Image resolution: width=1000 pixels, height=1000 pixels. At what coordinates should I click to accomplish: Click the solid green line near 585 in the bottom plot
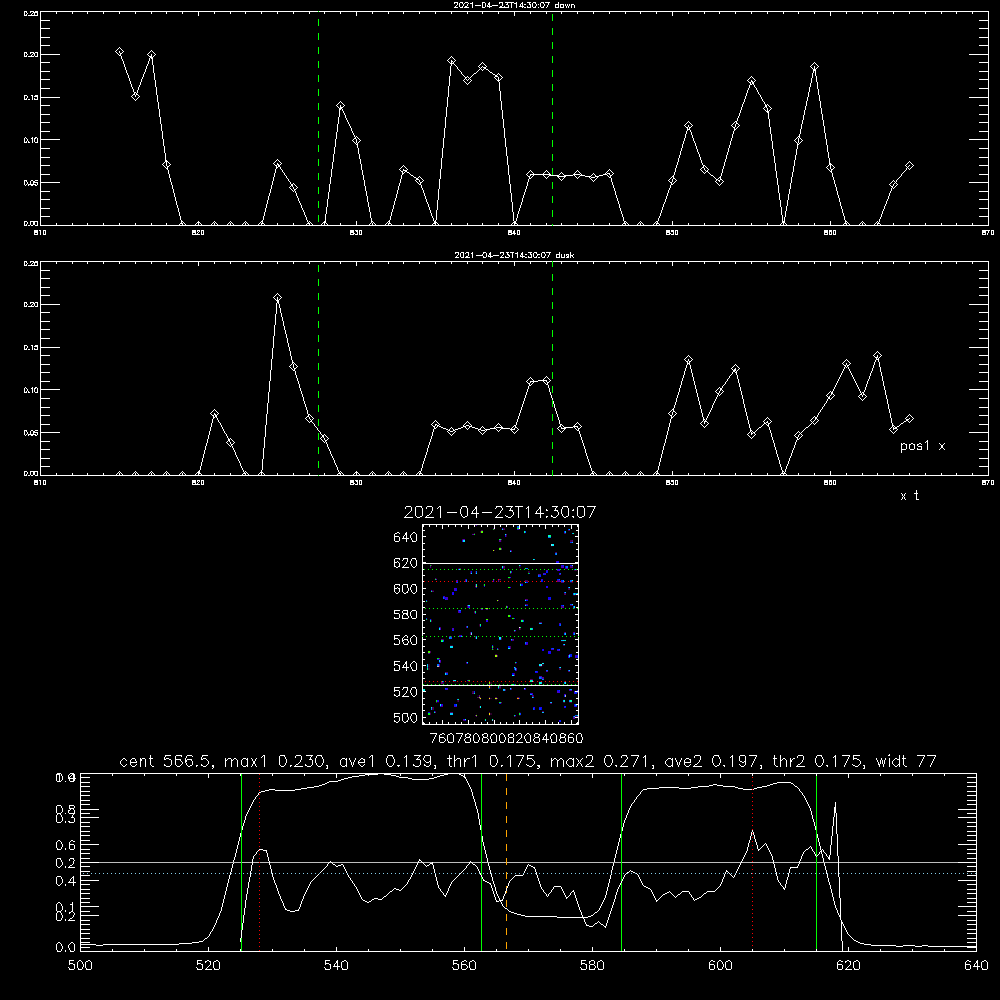(x=621, y=861)
